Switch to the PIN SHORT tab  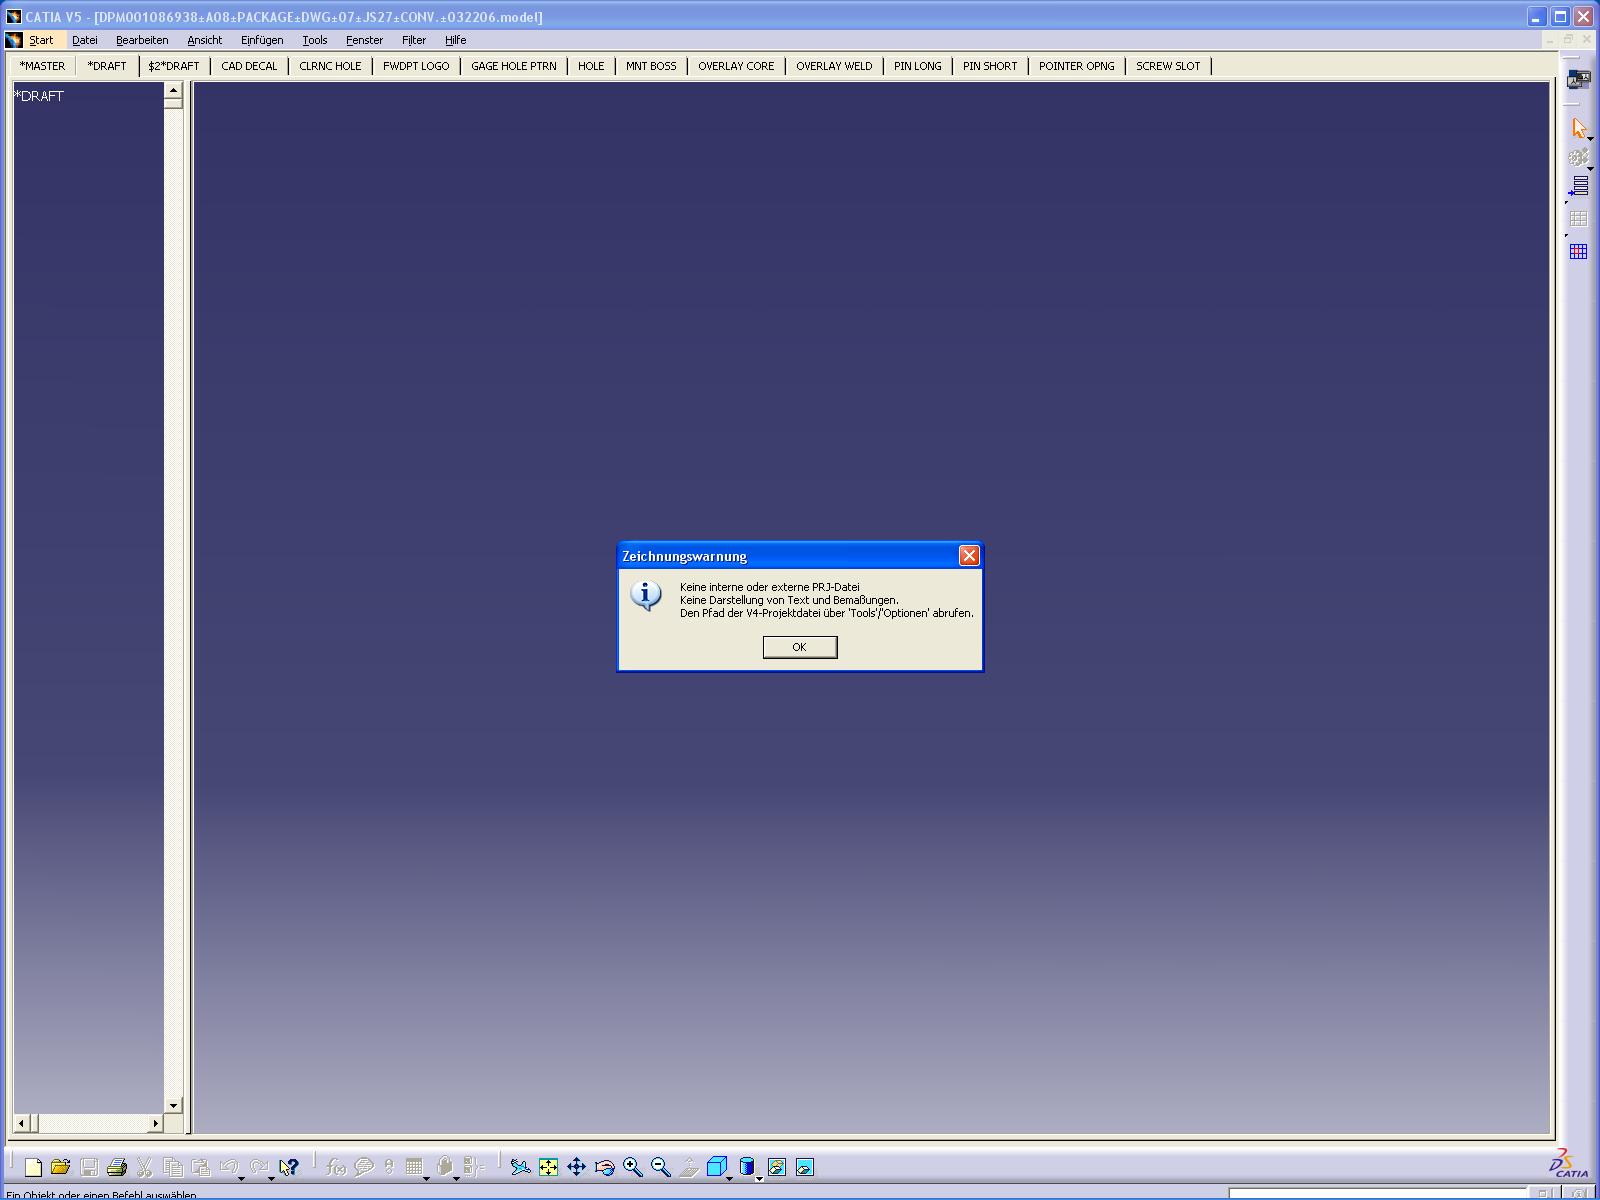click(990, 66)
